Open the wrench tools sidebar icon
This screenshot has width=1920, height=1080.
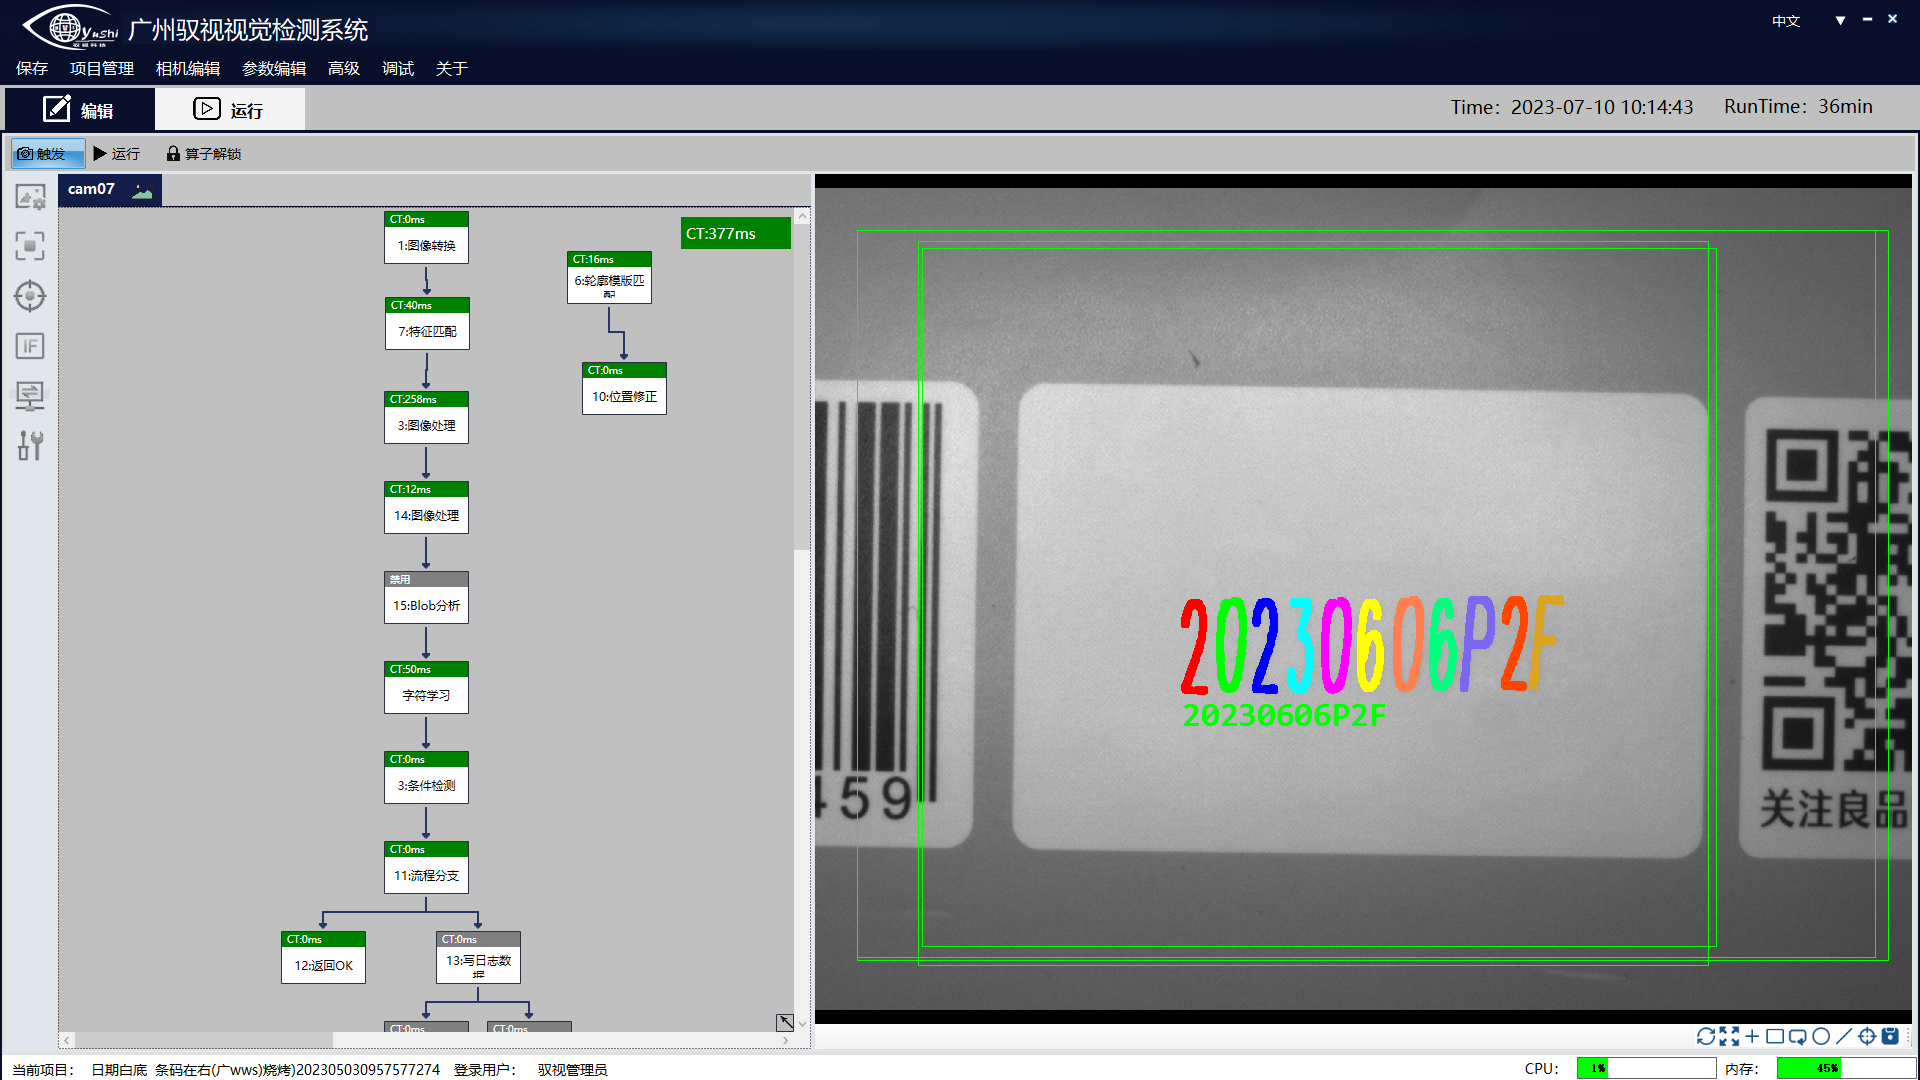(30, 446)
